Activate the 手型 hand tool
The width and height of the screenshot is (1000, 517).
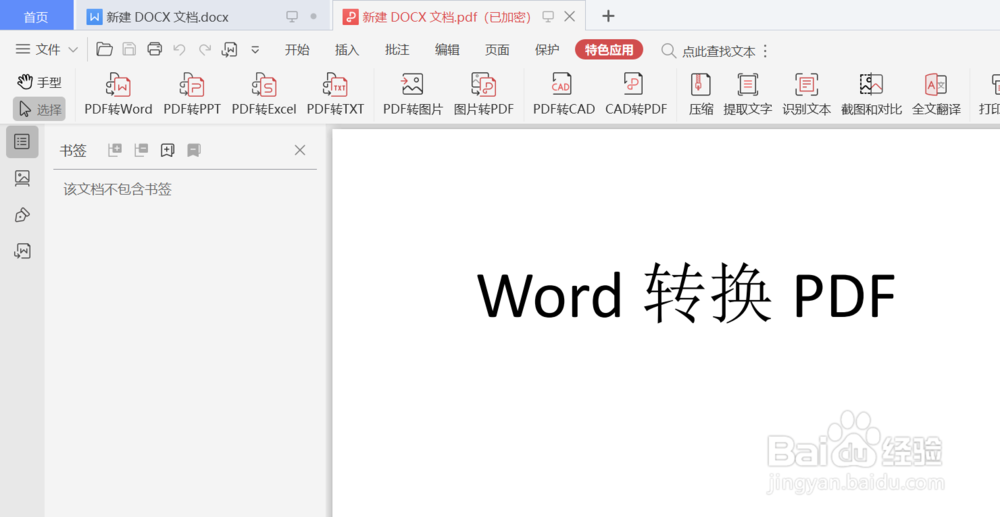click(x=40, y=82)
